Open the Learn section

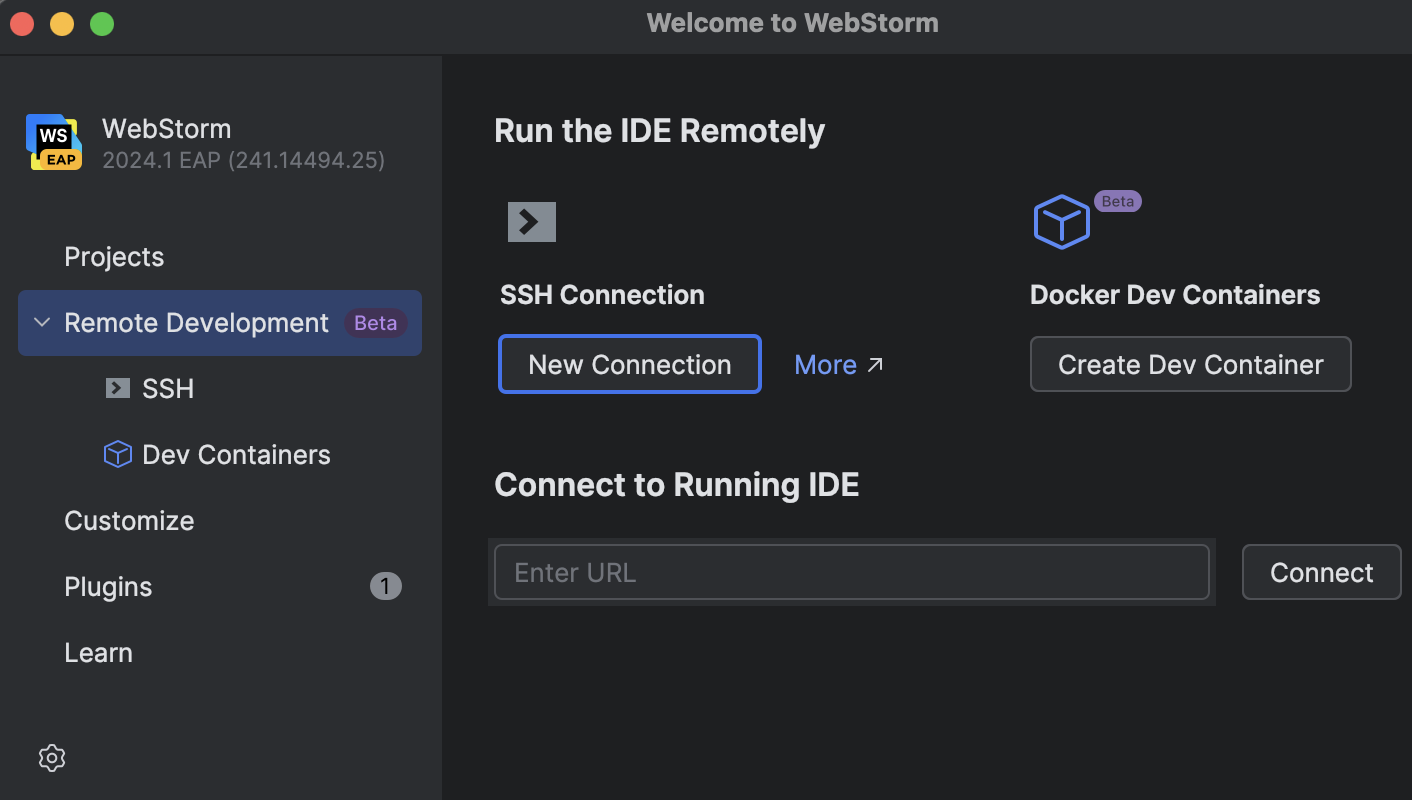(x=98, y=652)
